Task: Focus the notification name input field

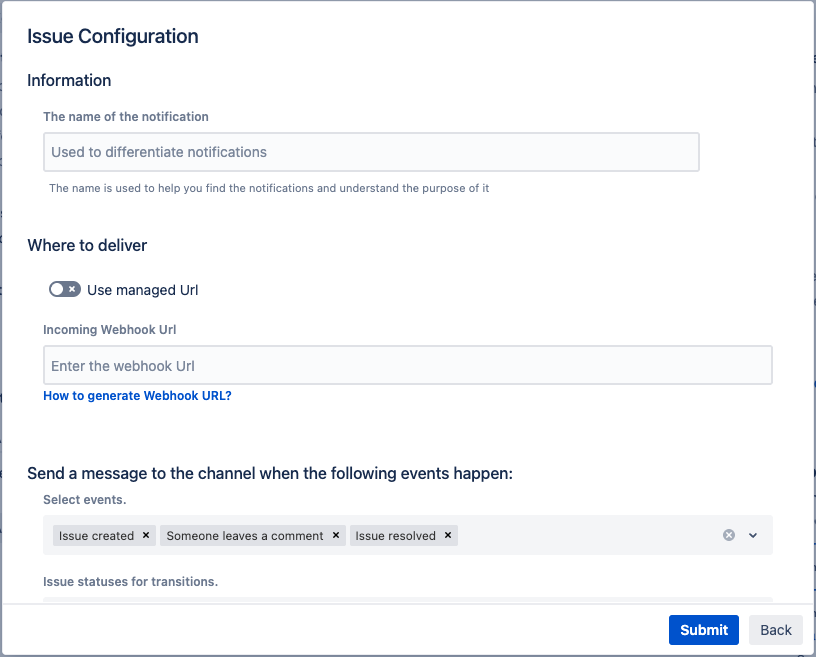Action: click(371, 153)
